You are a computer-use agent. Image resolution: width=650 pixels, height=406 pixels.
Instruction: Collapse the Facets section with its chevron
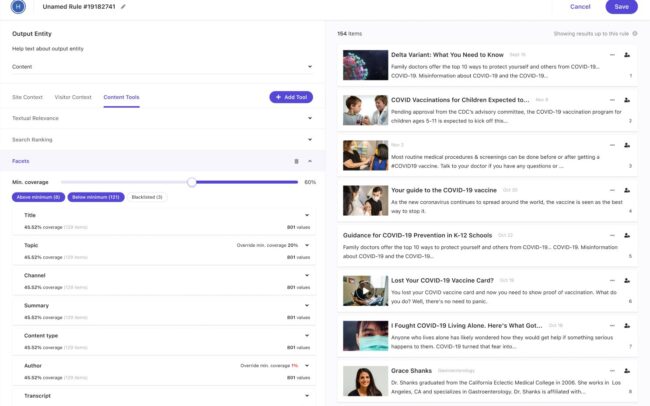click(x=309, y=160)
